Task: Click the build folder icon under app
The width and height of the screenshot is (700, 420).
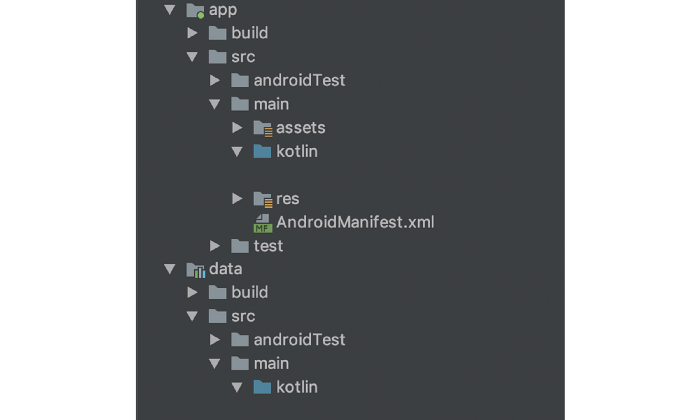Action: [217, 33]
